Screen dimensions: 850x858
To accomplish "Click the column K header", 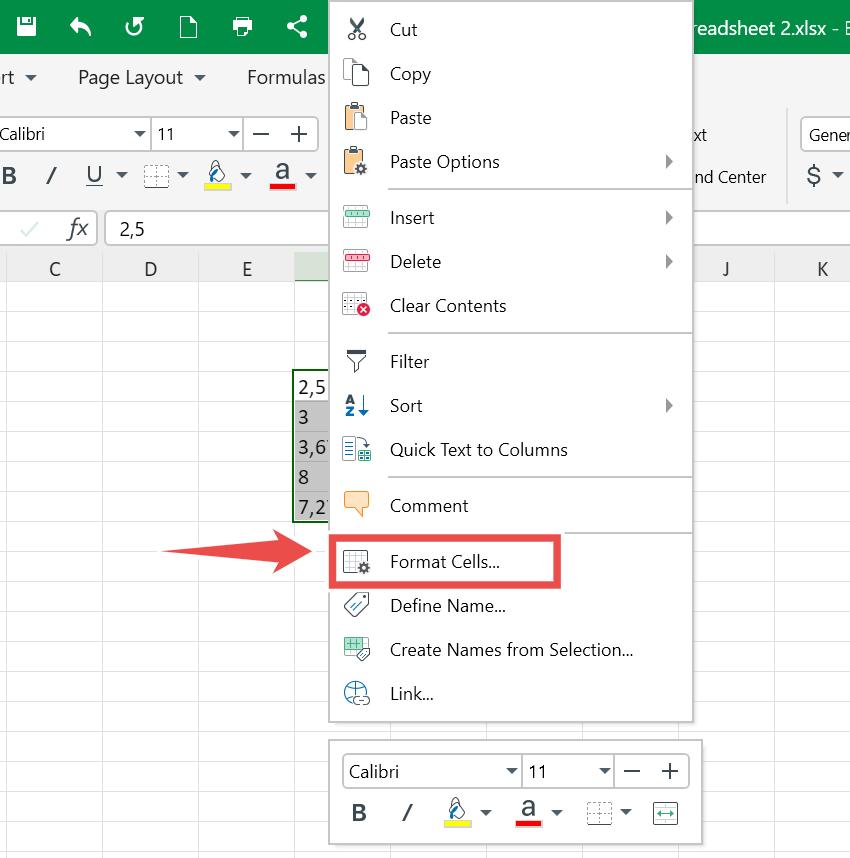I will (812, 268).
